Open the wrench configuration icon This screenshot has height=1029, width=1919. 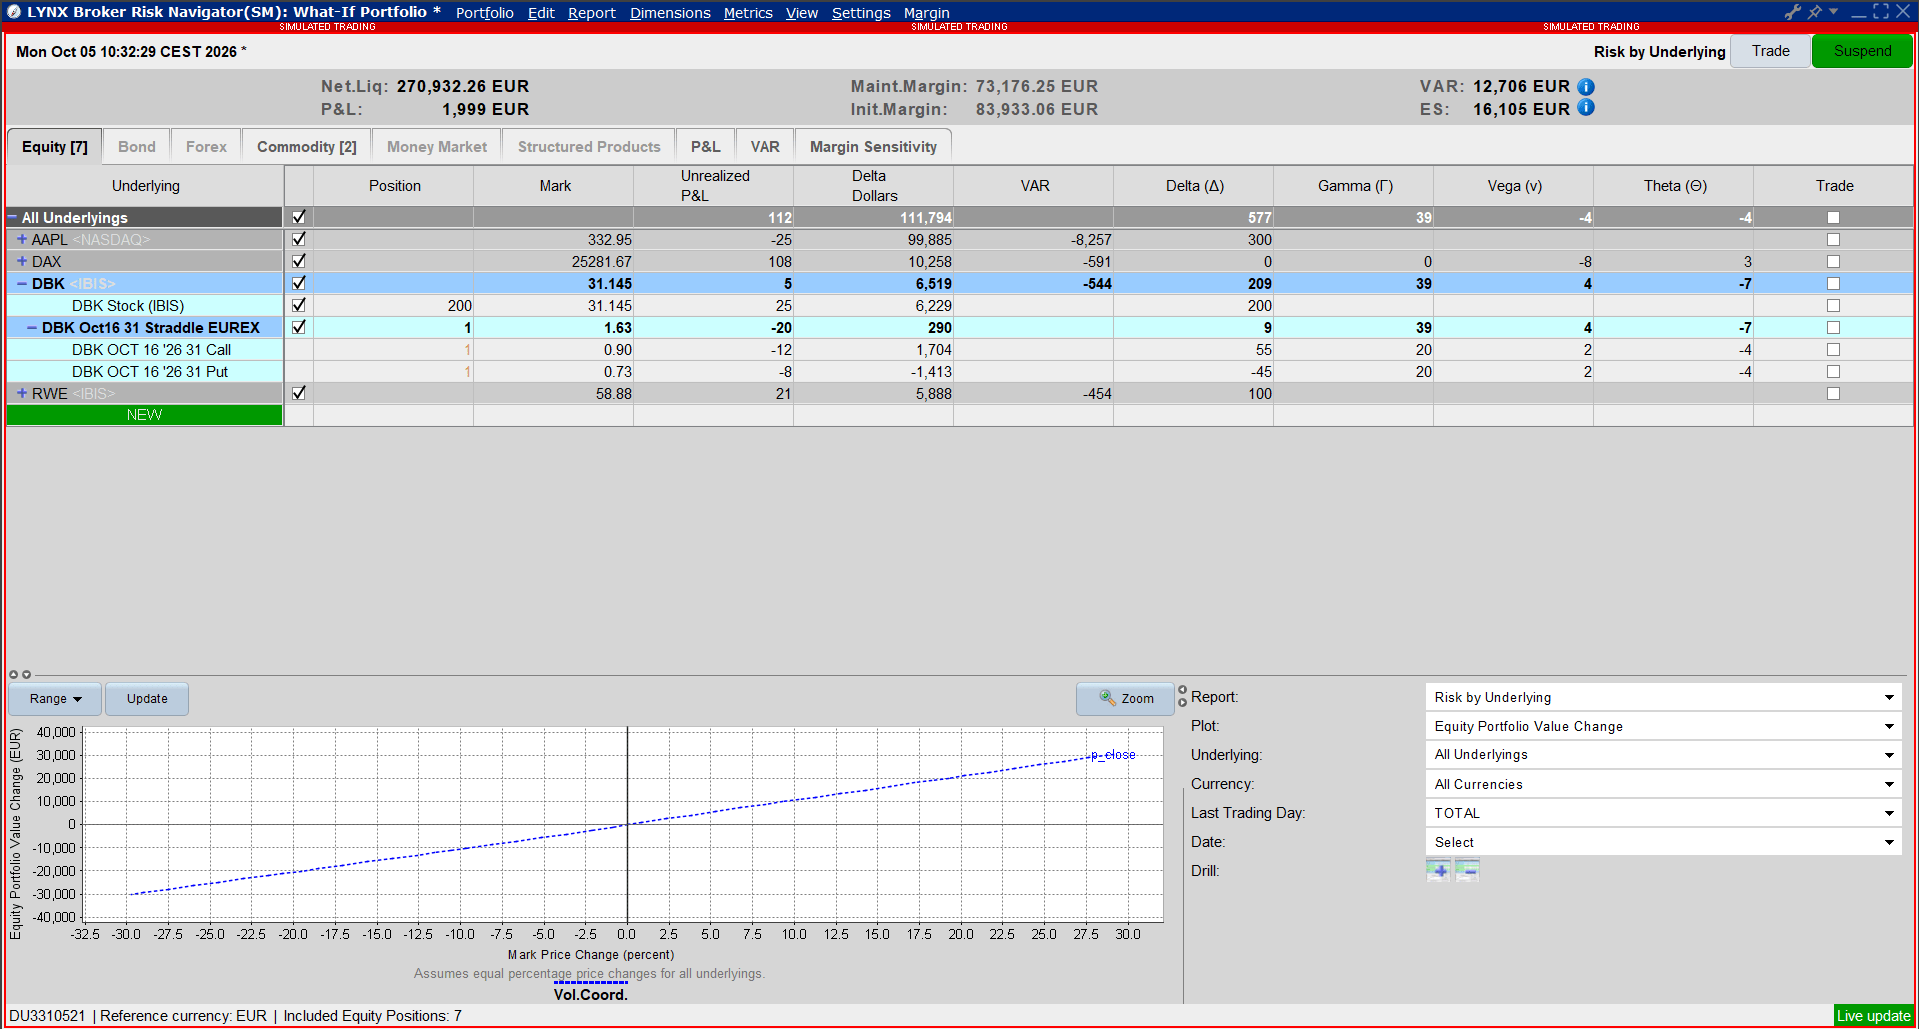[x=1792, y=12]
